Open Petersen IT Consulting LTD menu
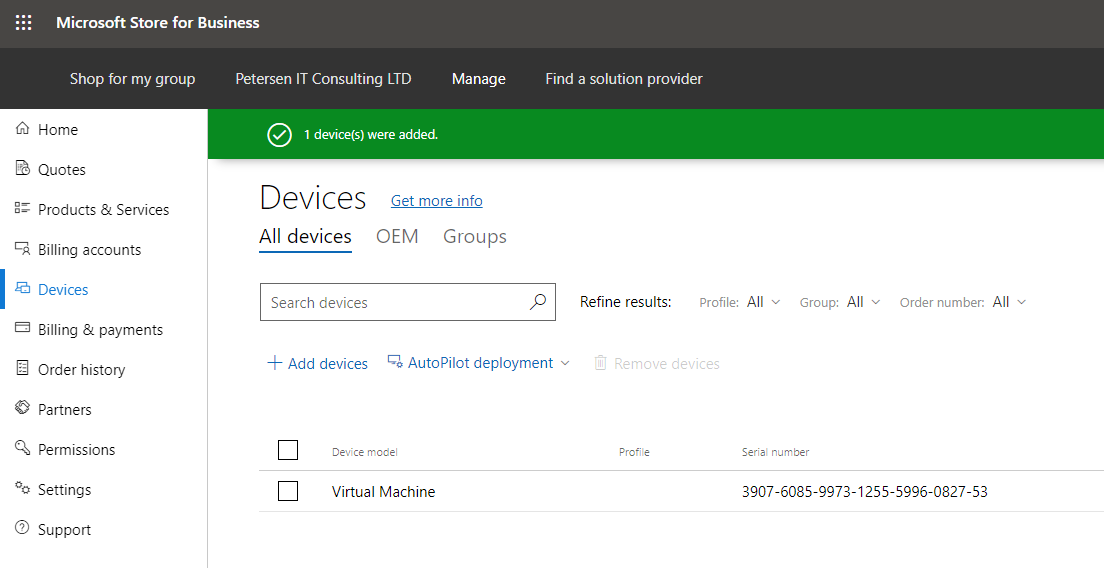Viewport: 1104px width, 568px height. 323,79
